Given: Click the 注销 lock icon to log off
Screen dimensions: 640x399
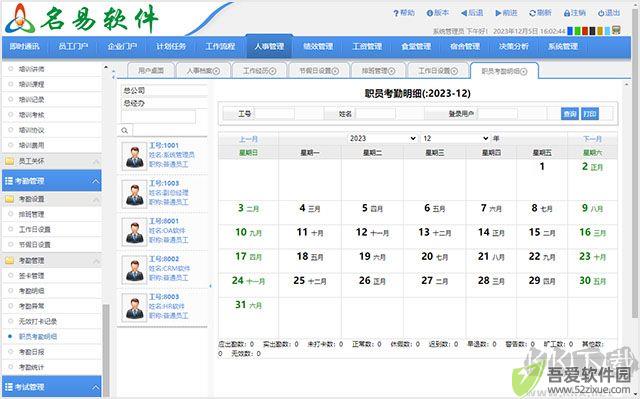Looking at the screenshot, I should coord(567,13).
